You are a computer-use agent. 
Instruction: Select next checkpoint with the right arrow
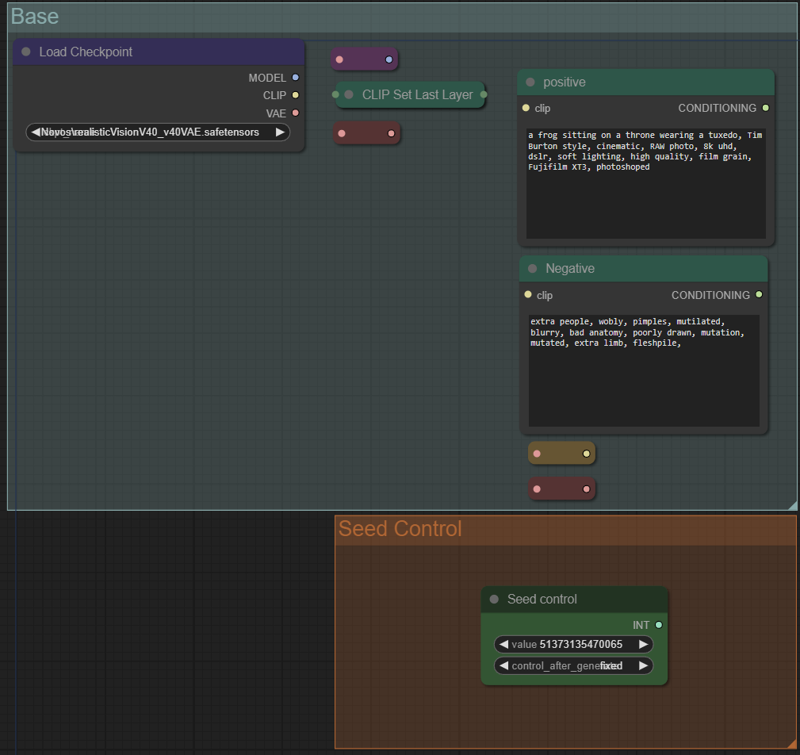pyautogui.click(x=280, y=132)
